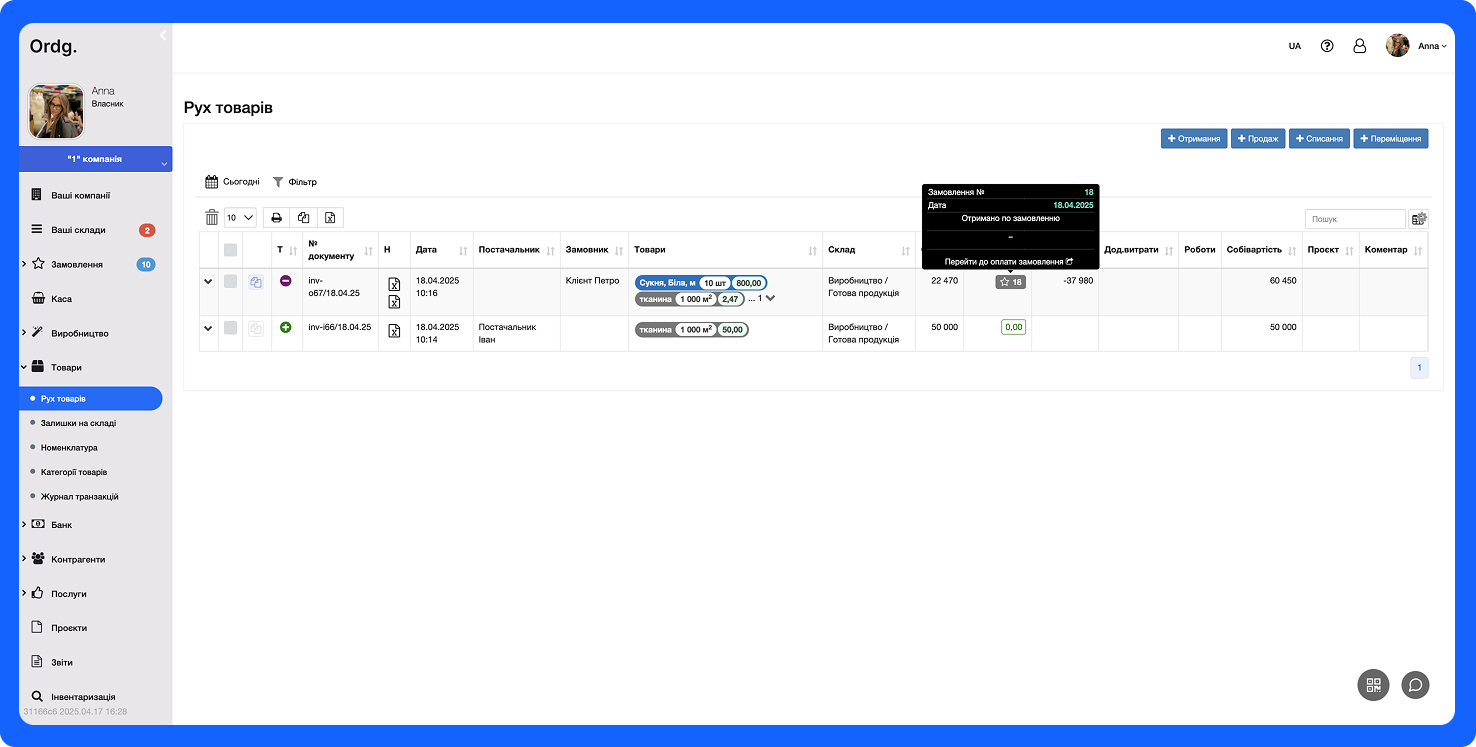Print the goods movement table
The width and height of the screenshot is (1476, 747).
tap(277, 217)
